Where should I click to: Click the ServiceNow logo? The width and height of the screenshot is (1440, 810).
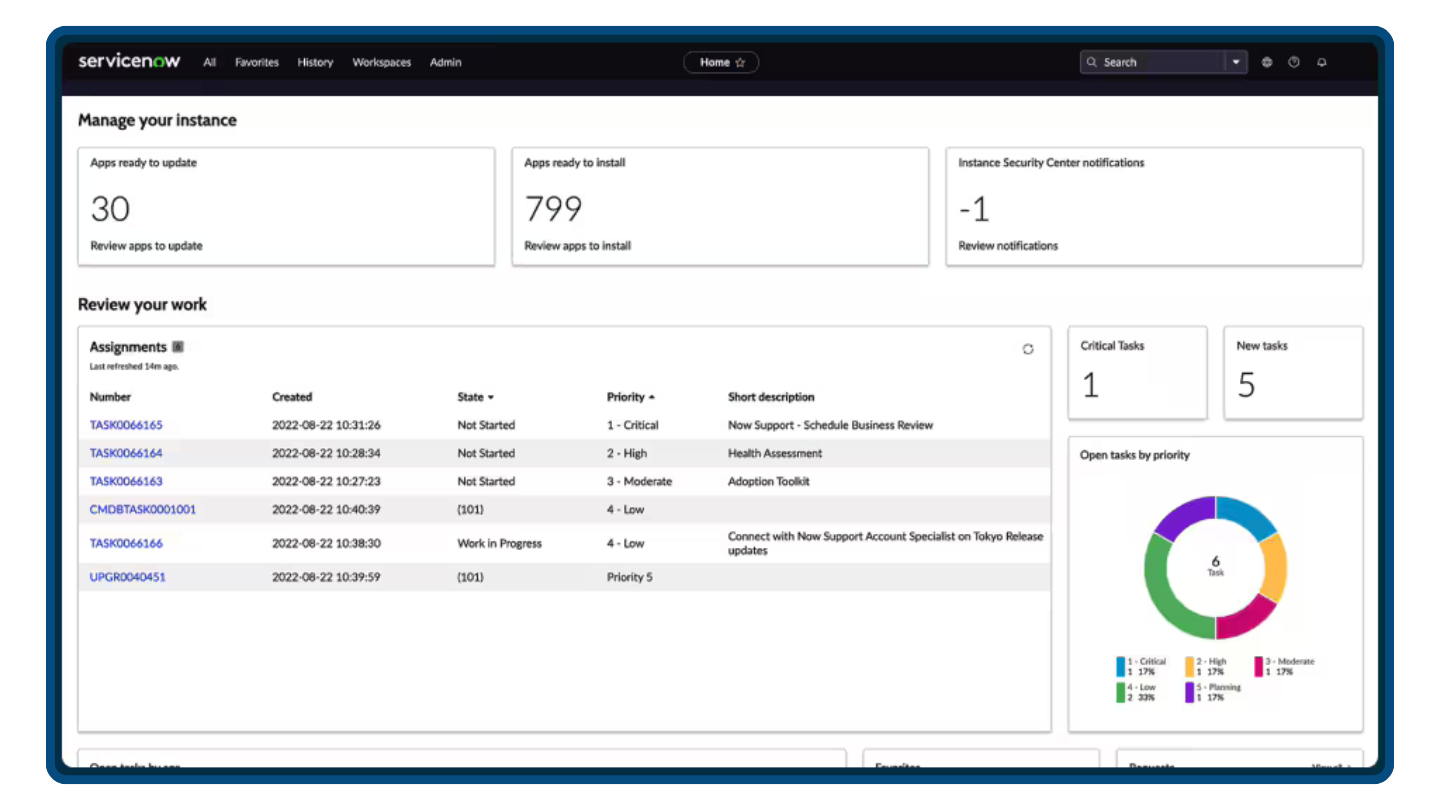pyautogui.click(x=129, y=61)
